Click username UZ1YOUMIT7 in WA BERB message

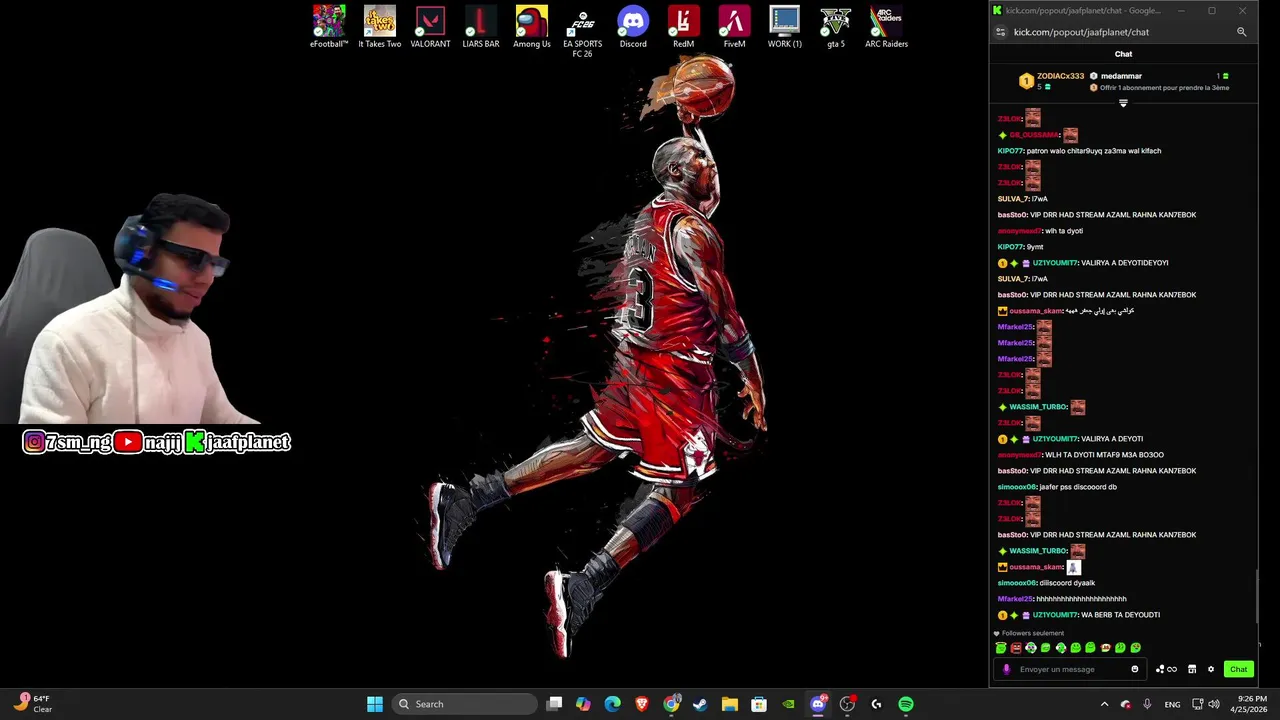click(x=1055, y=615)
